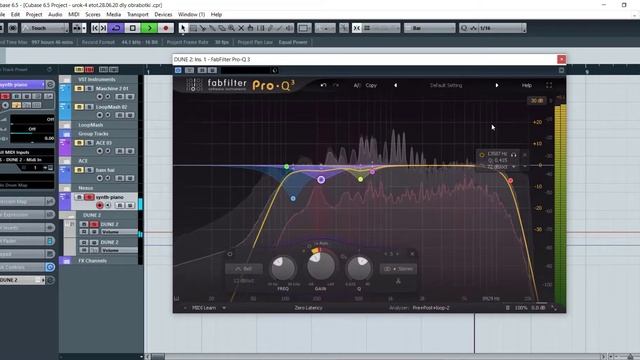Viewport: 640px width, 360px height.
Task: Load the next preset with right arrow
Action: click(x=497, y=85)
